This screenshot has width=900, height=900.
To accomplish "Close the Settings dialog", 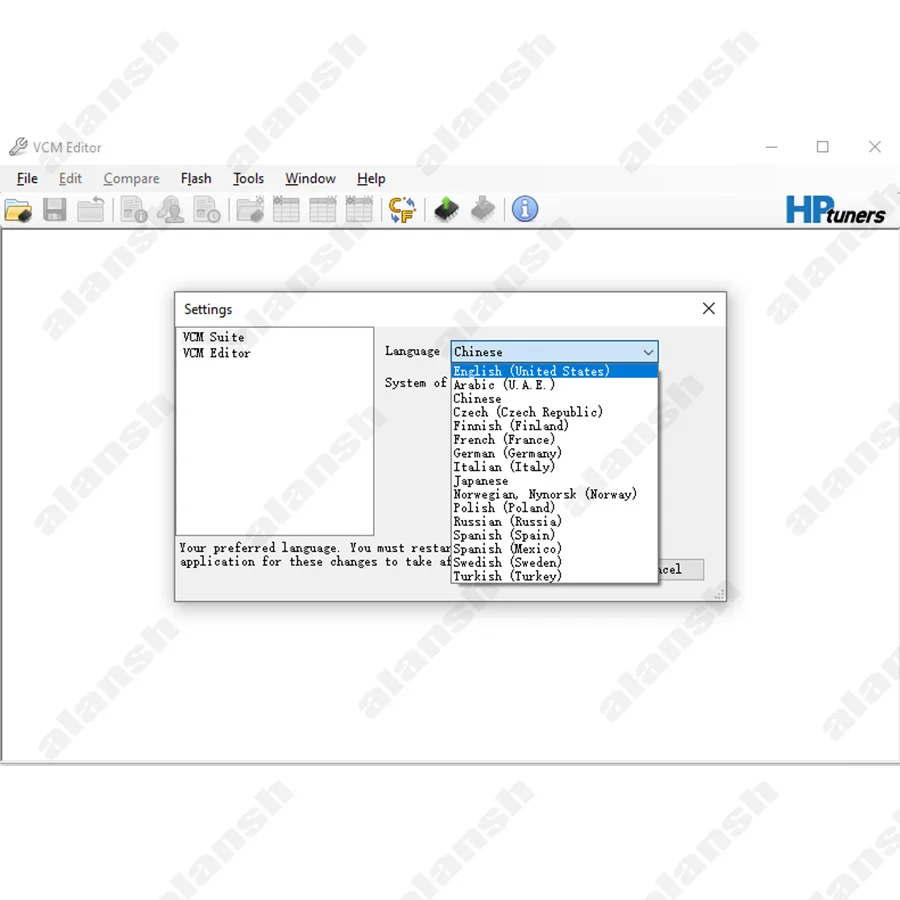I will (x=709, y=309).
